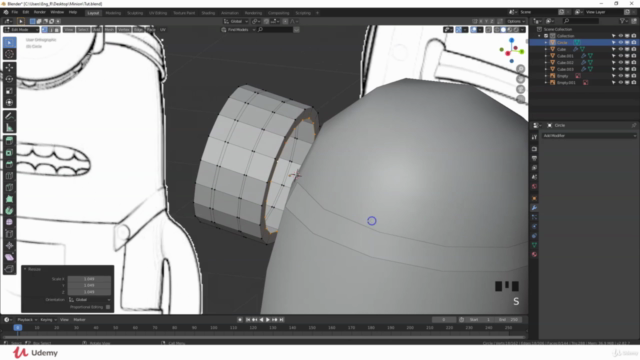This screenshot has width=640, height=360.
Task: Open the File menu
Action: [15, 13]
